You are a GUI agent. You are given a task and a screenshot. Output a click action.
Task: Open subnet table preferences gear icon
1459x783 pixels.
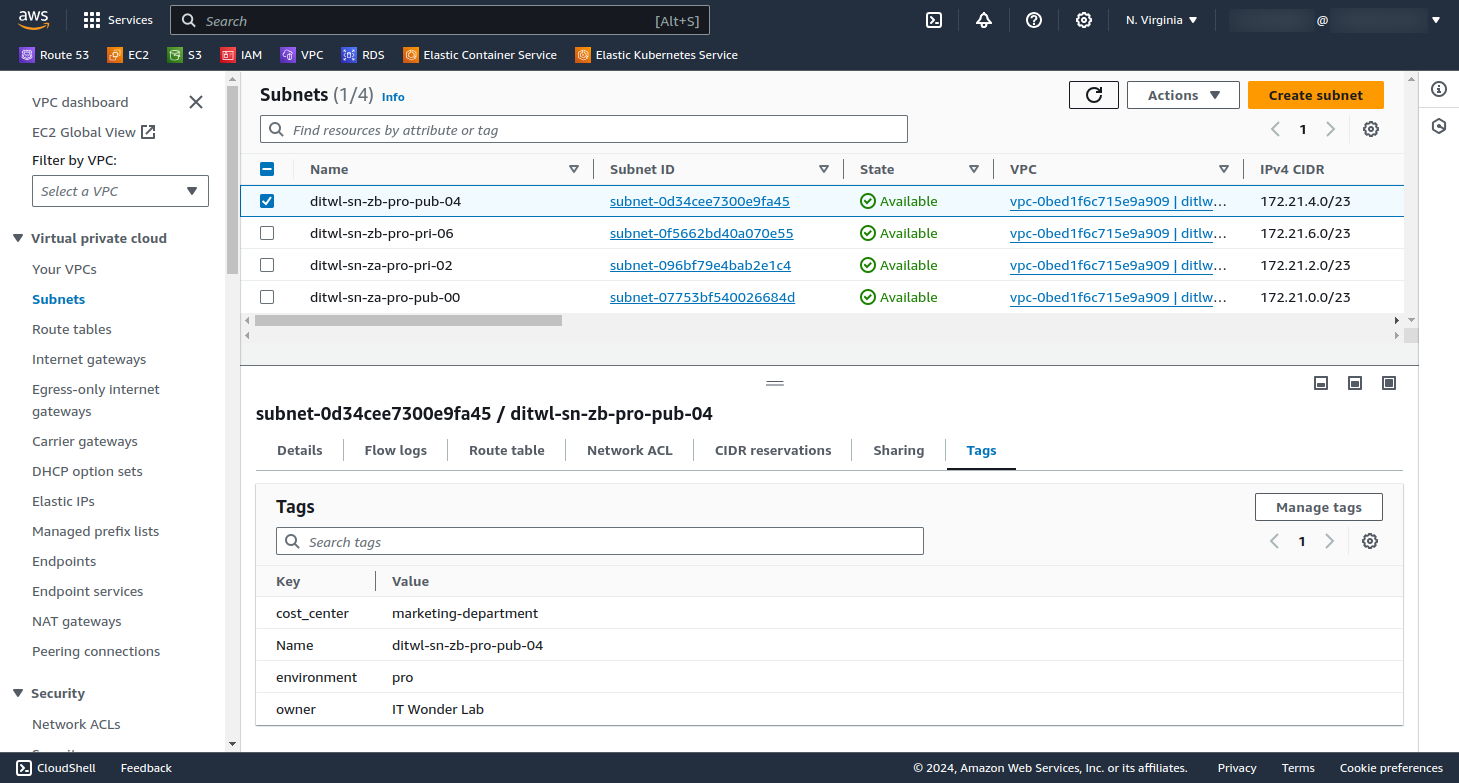click(1371, 129)
